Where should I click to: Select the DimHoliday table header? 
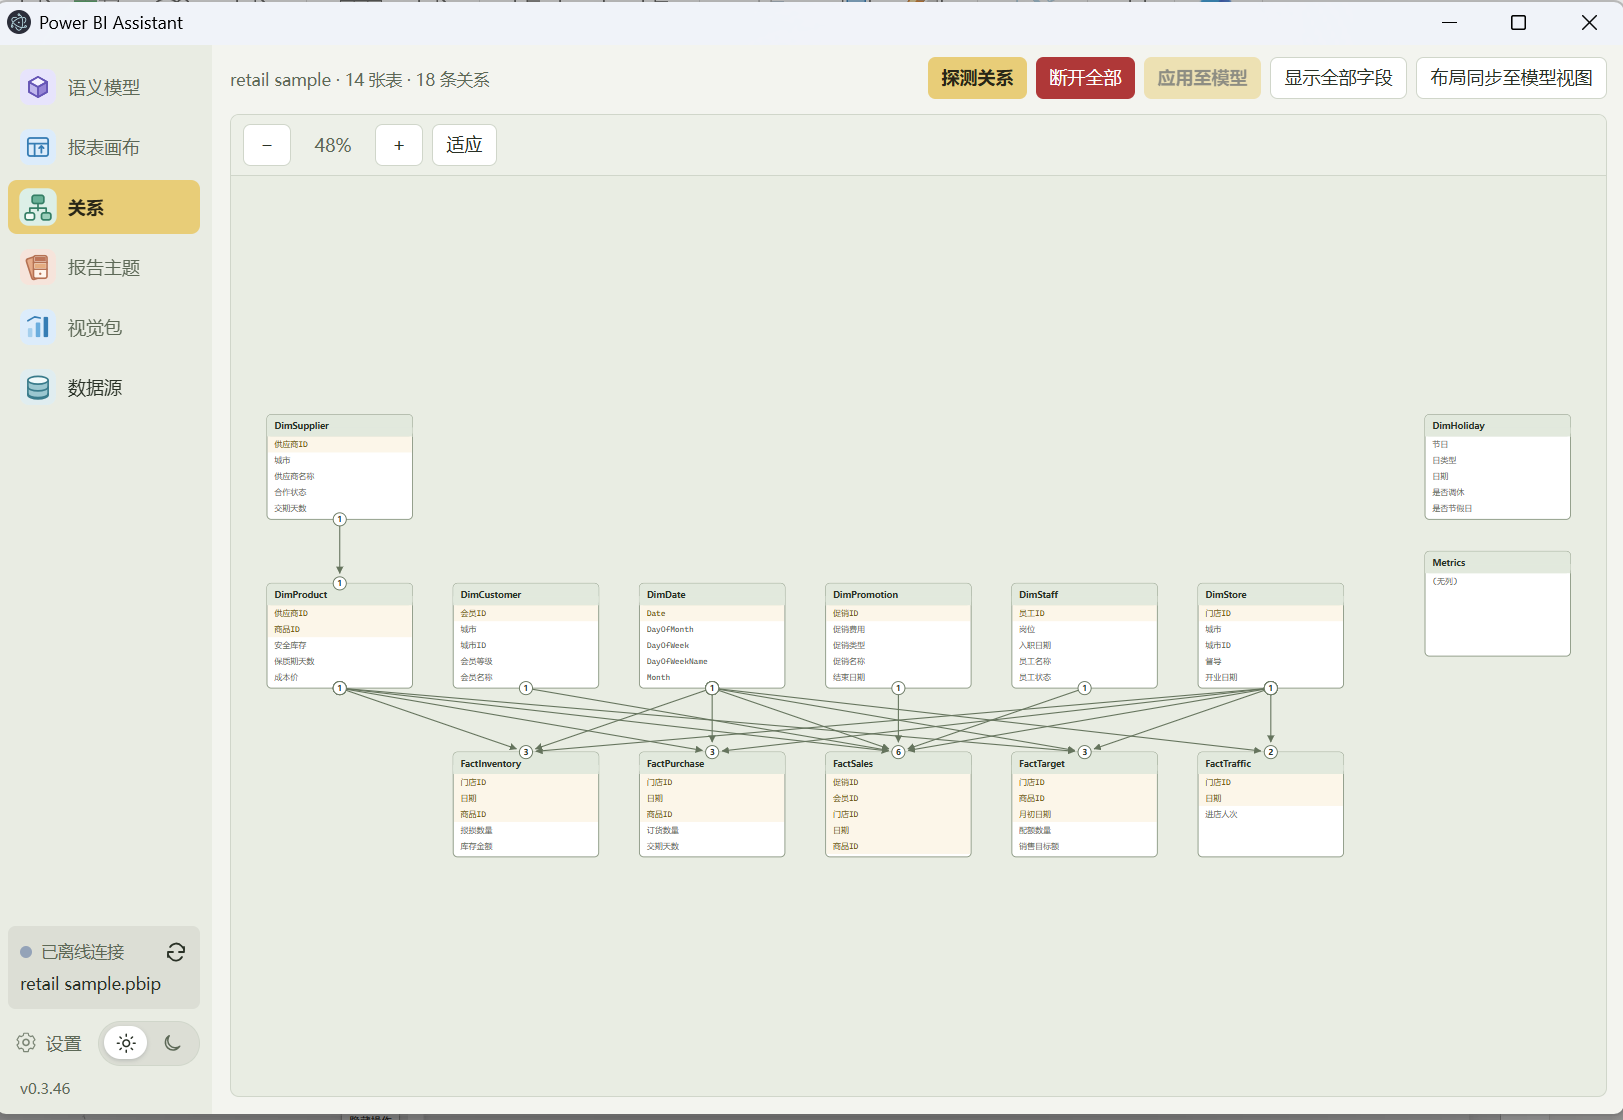tap(1497, 426)
